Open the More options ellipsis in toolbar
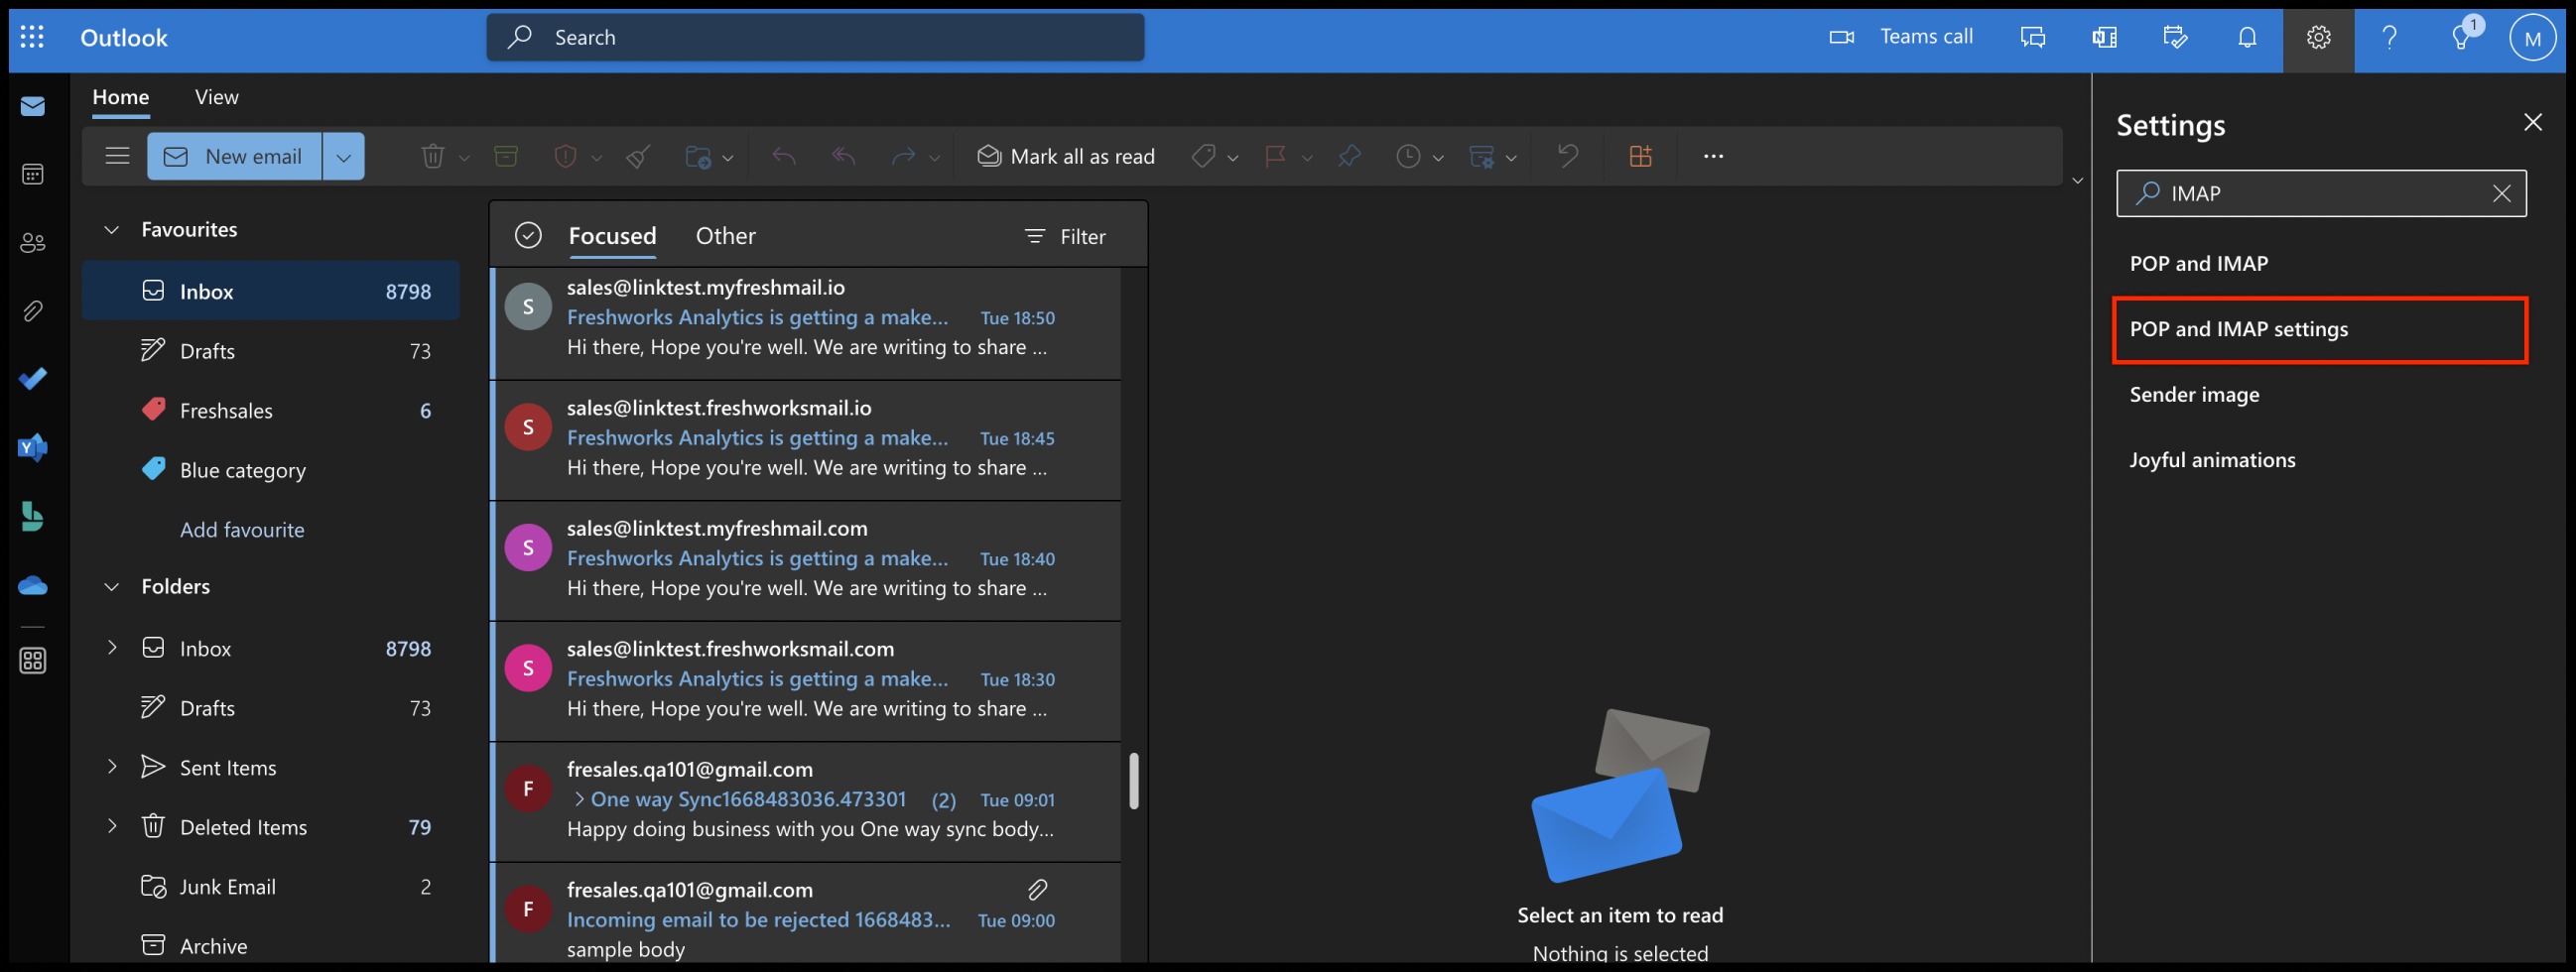The image size is (2576, 972). click(1713, 156)
